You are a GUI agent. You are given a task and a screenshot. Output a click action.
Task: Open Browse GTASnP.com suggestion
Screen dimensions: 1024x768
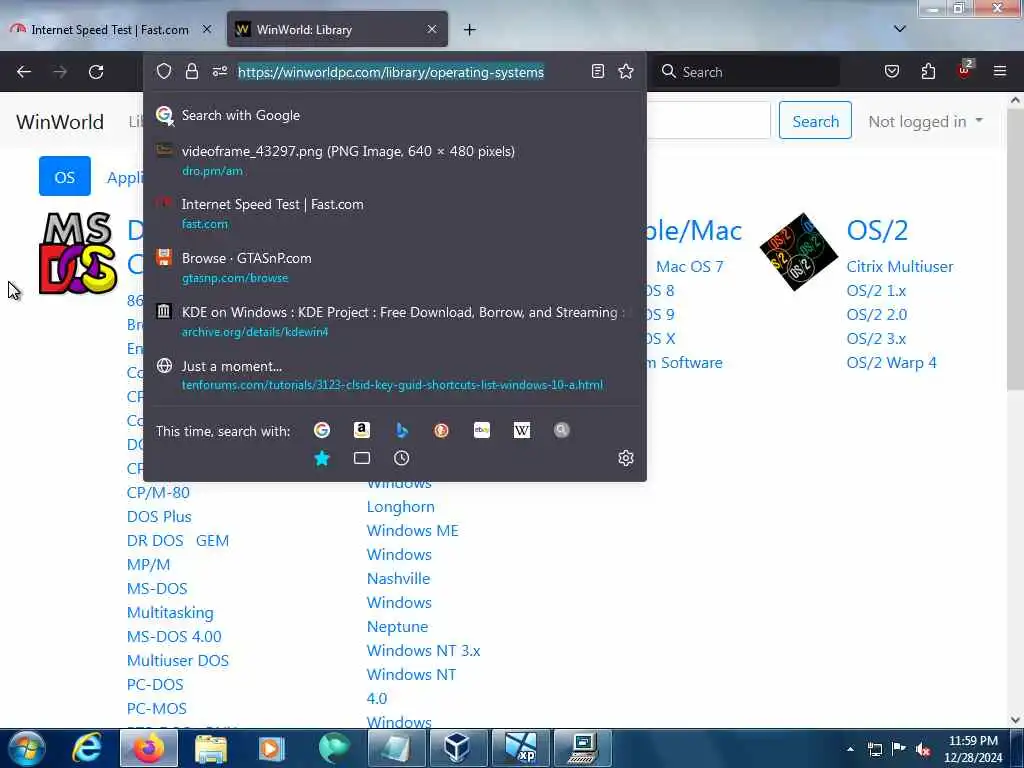click(x=394, y=267)
